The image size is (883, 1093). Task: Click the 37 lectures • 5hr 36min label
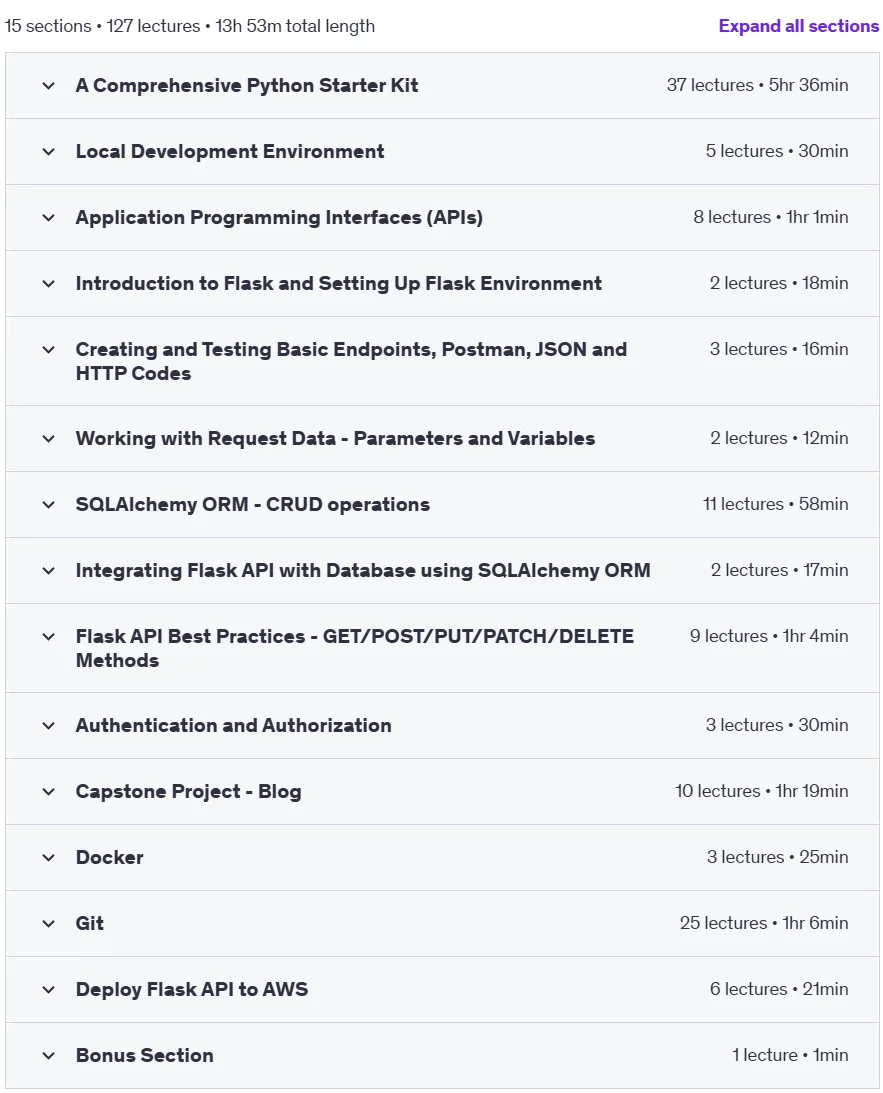[x=758, y=85]
